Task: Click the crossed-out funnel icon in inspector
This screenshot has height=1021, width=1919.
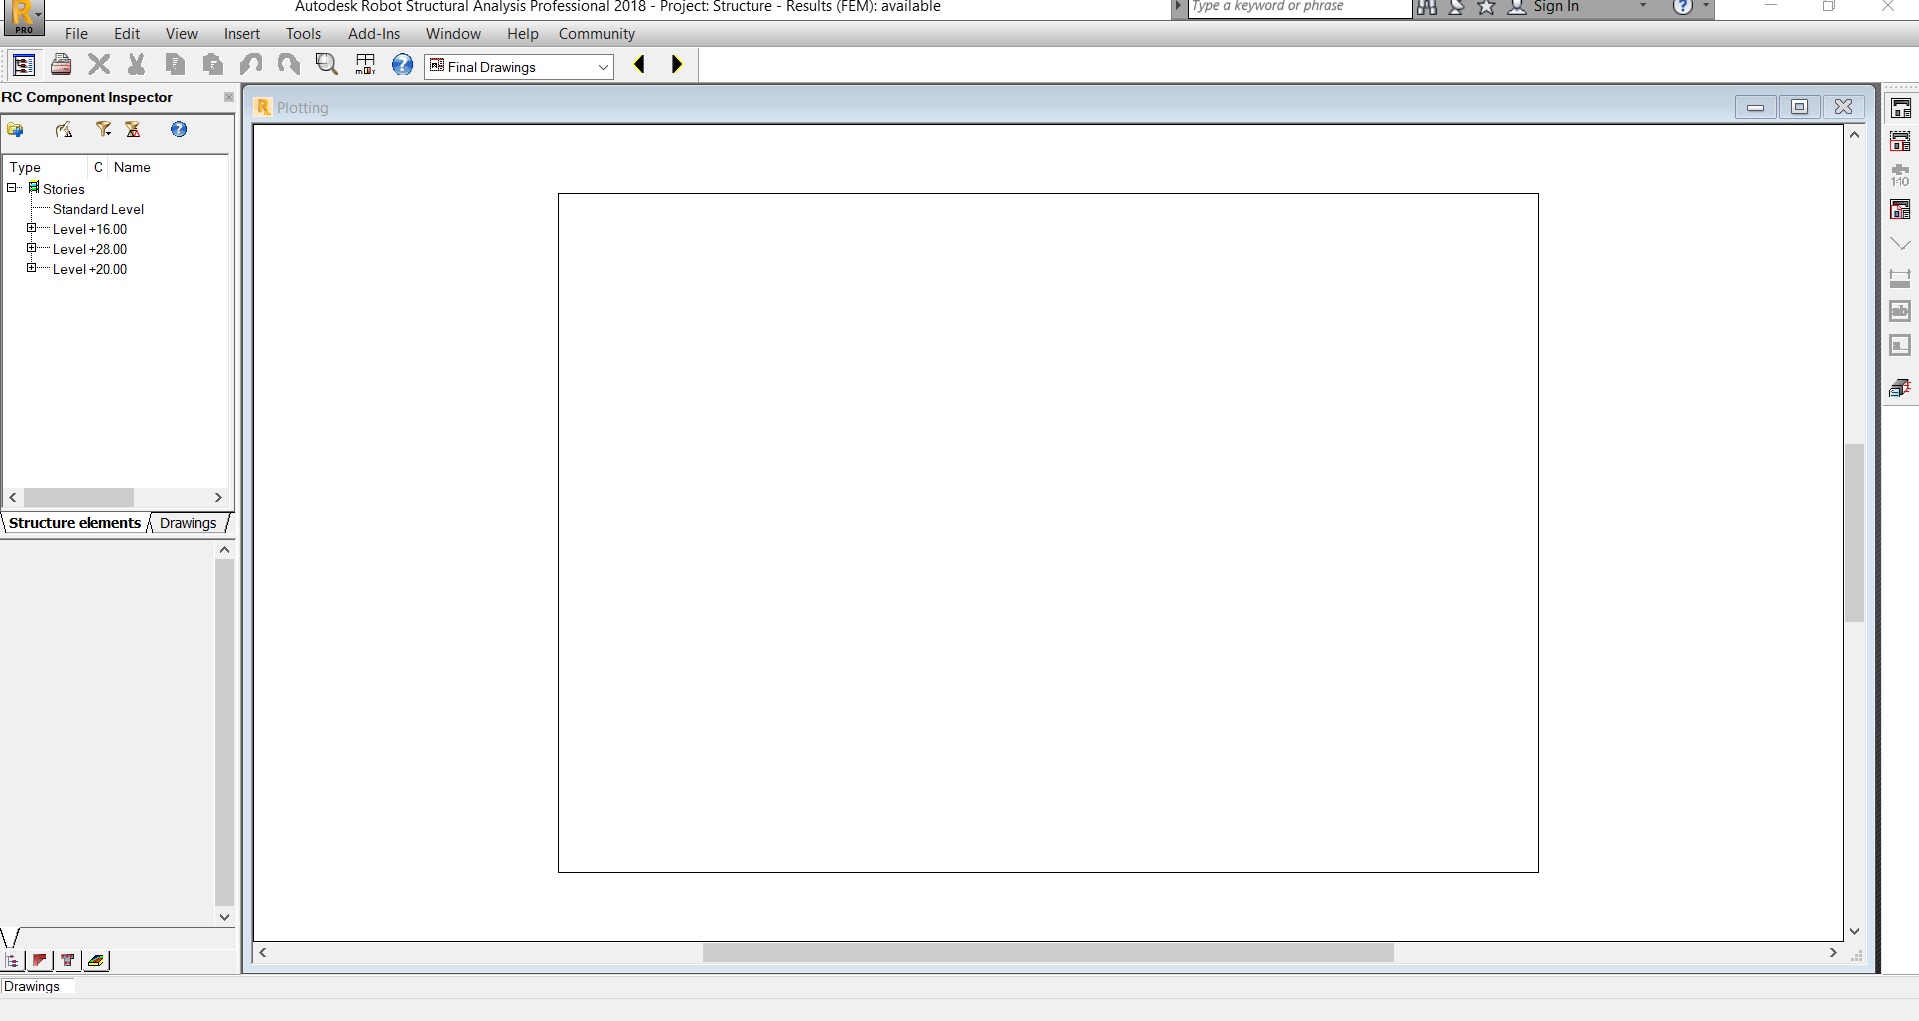Action: (133, 129)
